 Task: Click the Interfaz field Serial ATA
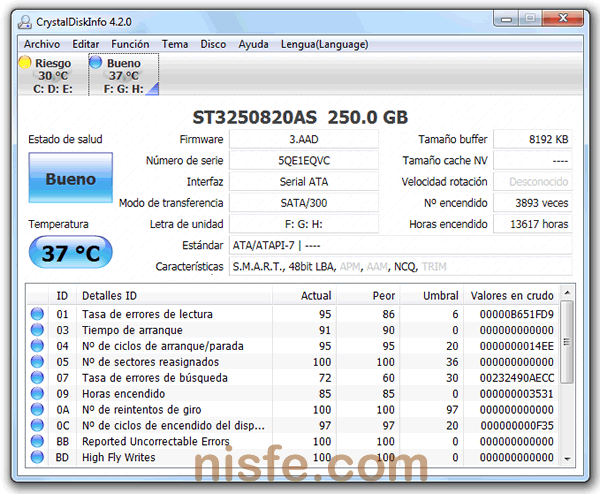303,182
